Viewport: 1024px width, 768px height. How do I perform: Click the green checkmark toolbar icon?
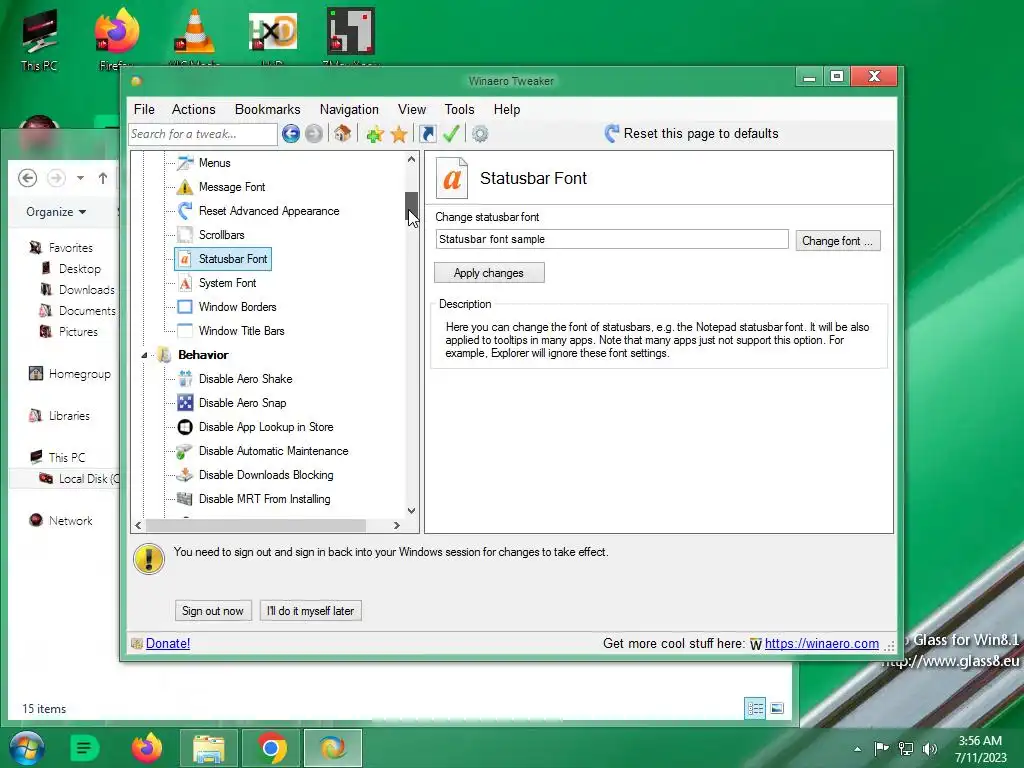point(451,133)
